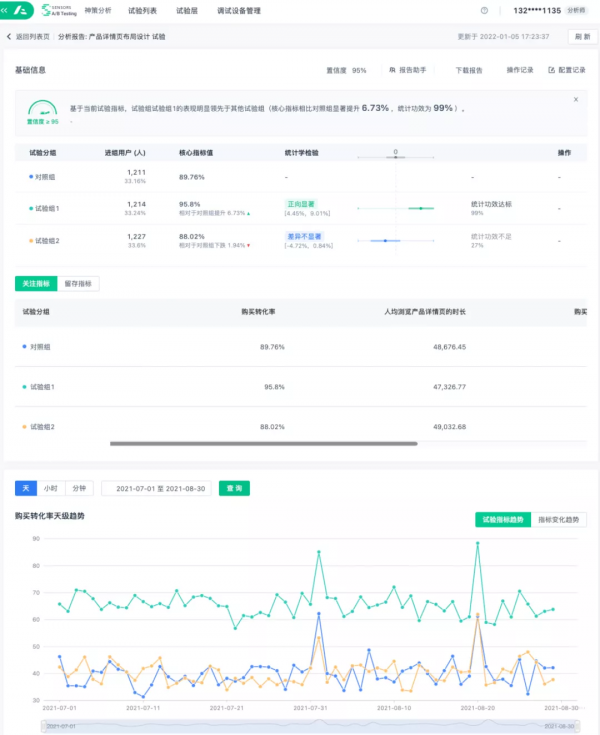Open account dropdown 132****1135
Screen dimensions: 600x735
pyautogui.click(x=538, y=11)
